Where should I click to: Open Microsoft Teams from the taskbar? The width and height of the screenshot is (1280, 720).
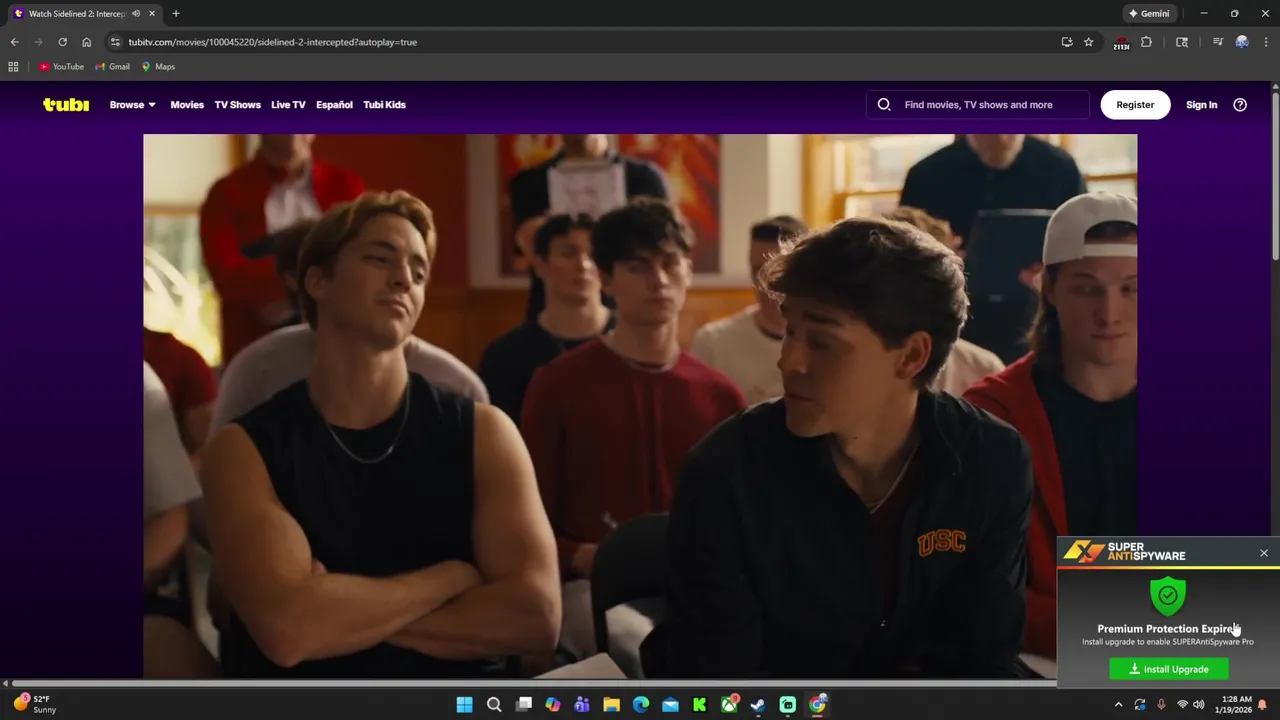point(582,705)
